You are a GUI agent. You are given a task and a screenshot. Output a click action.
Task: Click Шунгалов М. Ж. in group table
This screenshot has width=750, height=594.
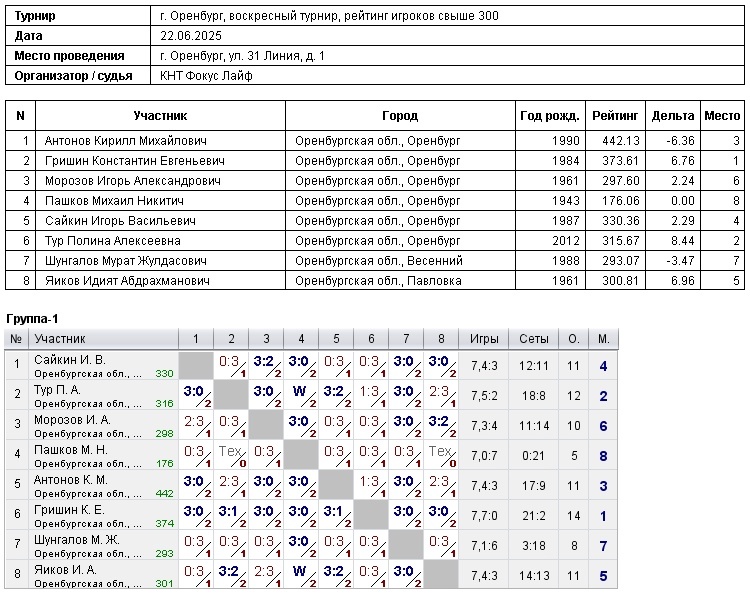[77, 540]
